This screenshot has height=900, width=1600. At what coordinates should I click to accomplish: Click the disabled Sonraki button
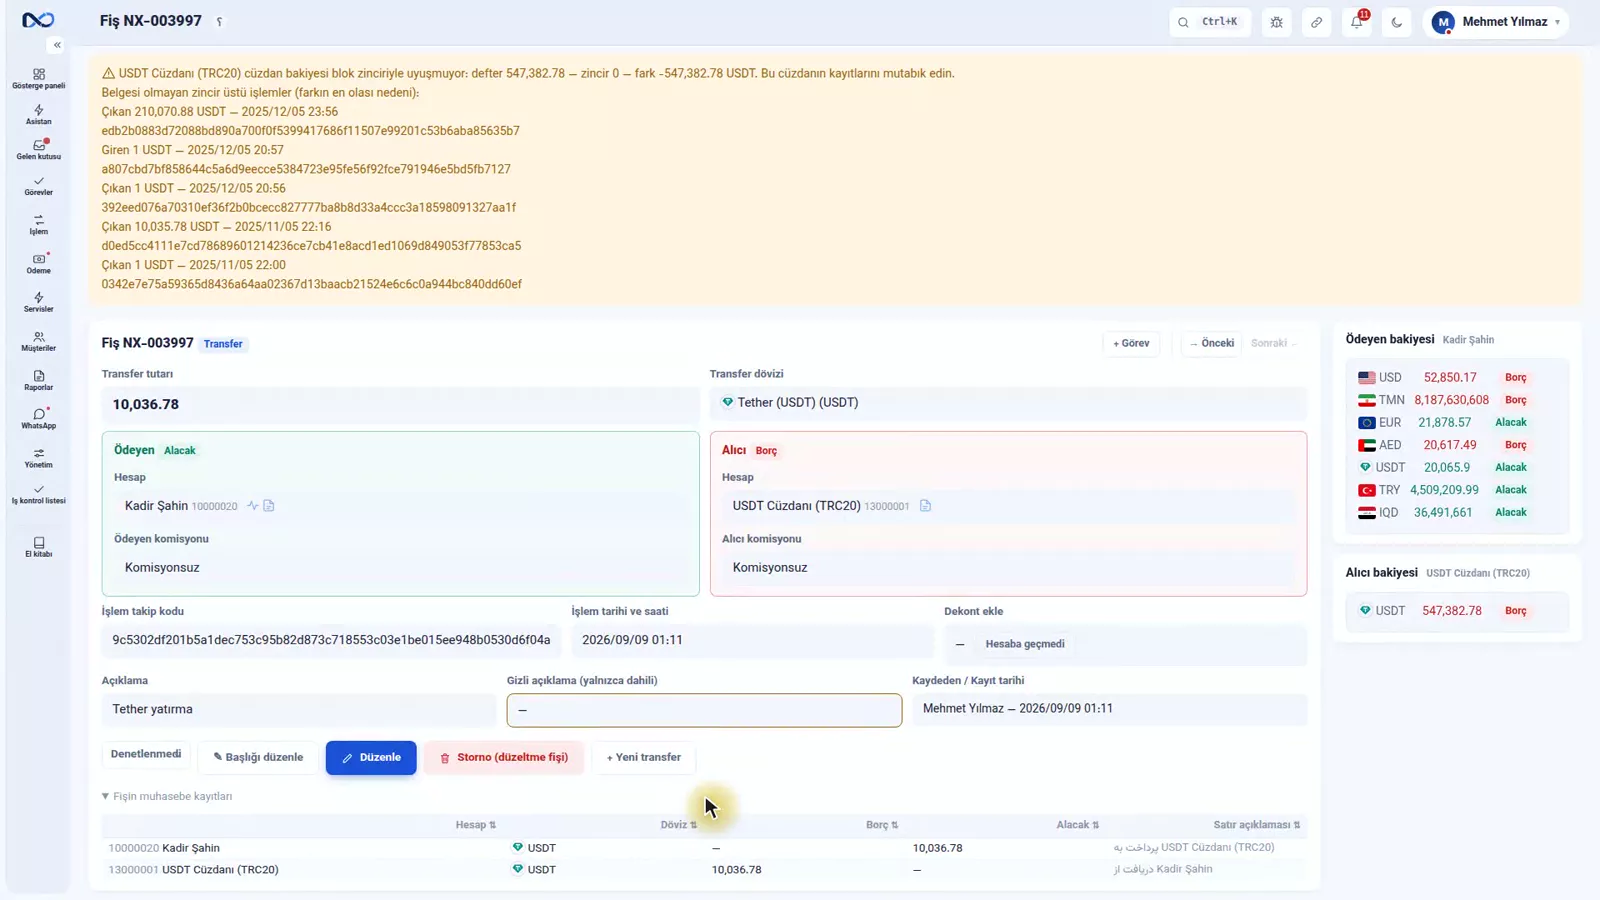coord(1273,343)
